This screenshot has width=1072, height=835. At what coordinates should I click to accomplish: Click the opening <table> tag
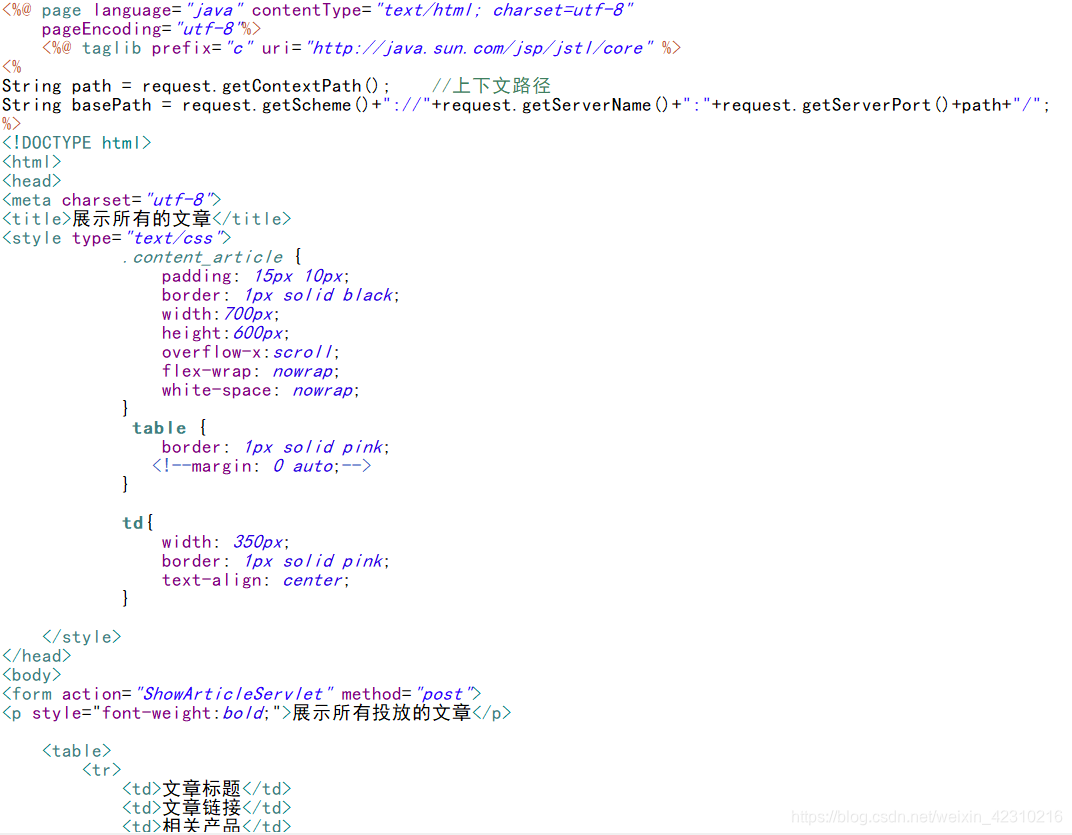point(77,752)
